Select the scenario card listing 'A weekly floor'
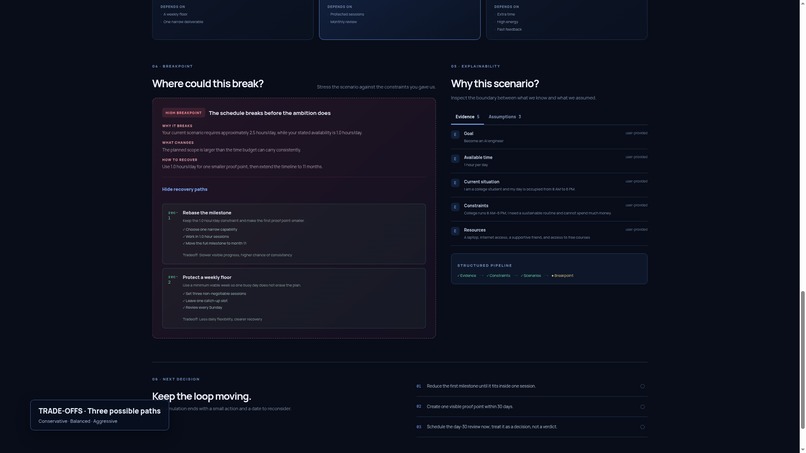806x453 pixels. click(x=232, y=20)
